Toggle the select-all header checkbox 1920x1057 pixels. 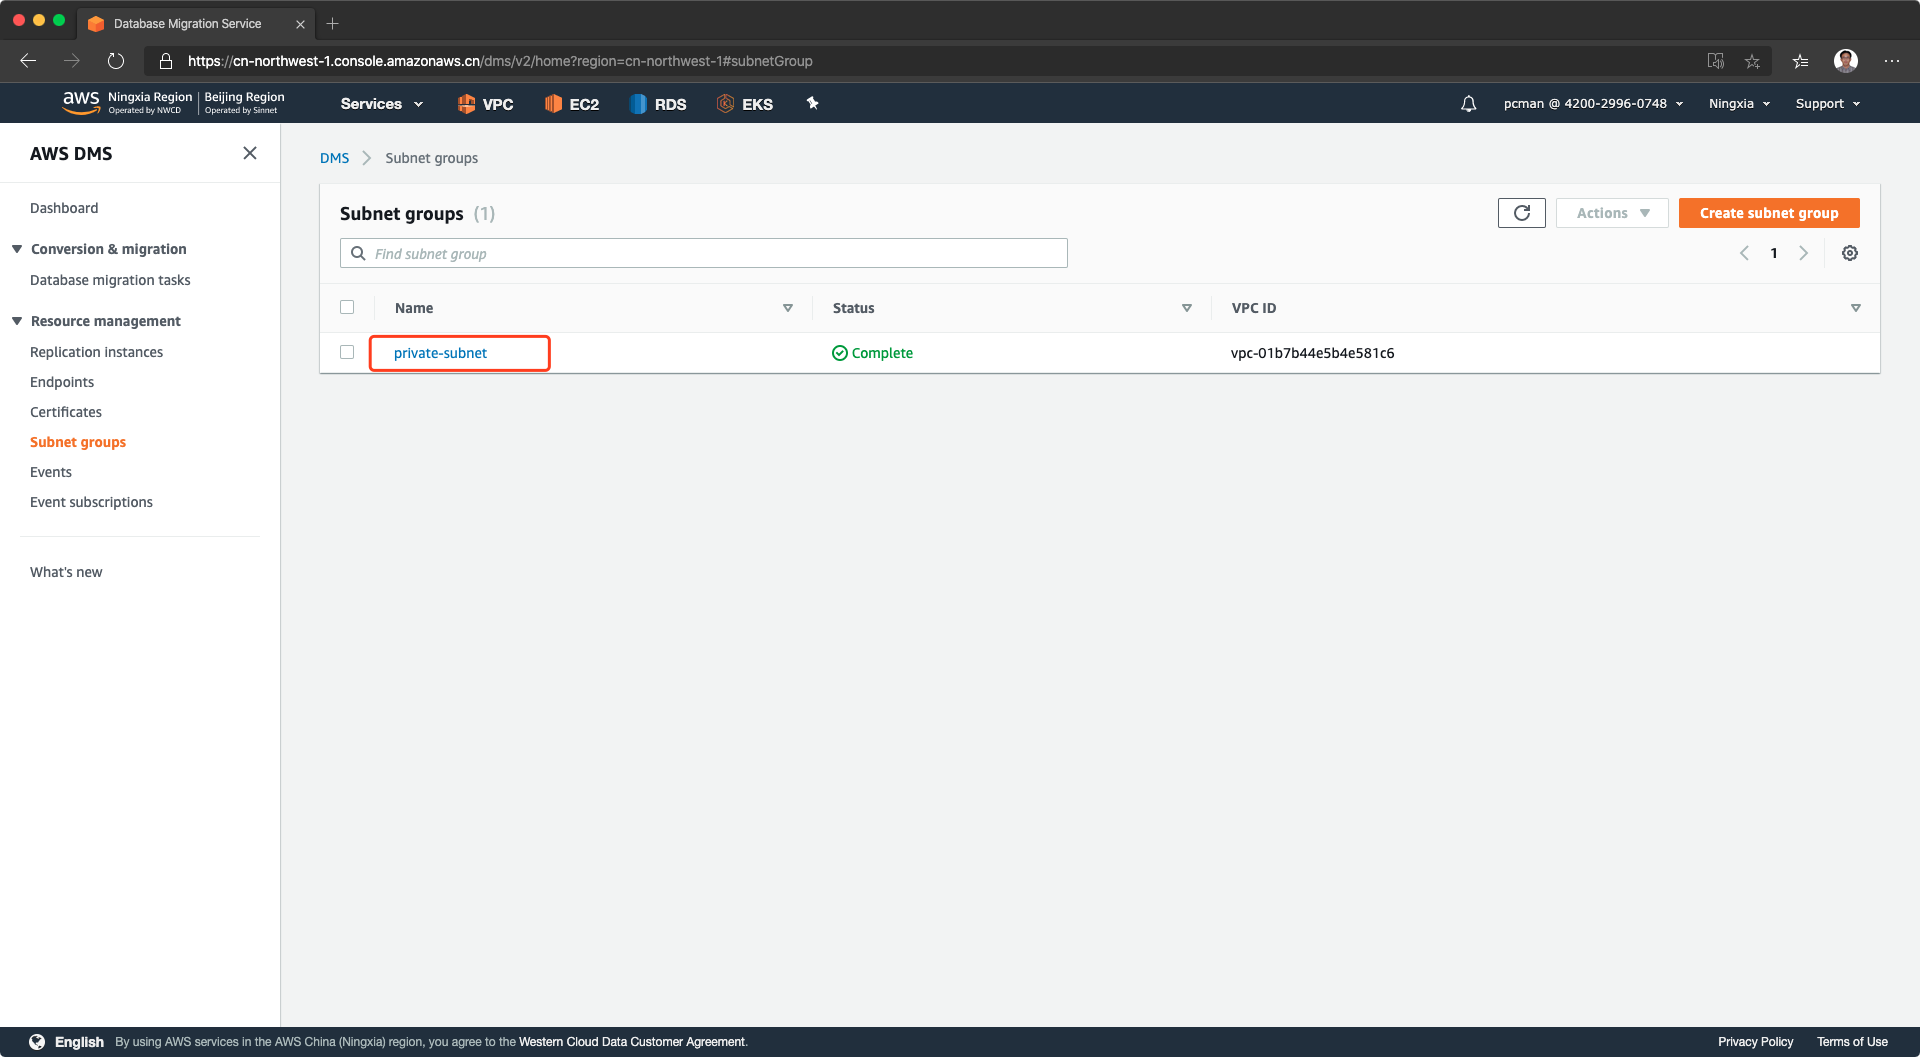(x=347, y=307)
